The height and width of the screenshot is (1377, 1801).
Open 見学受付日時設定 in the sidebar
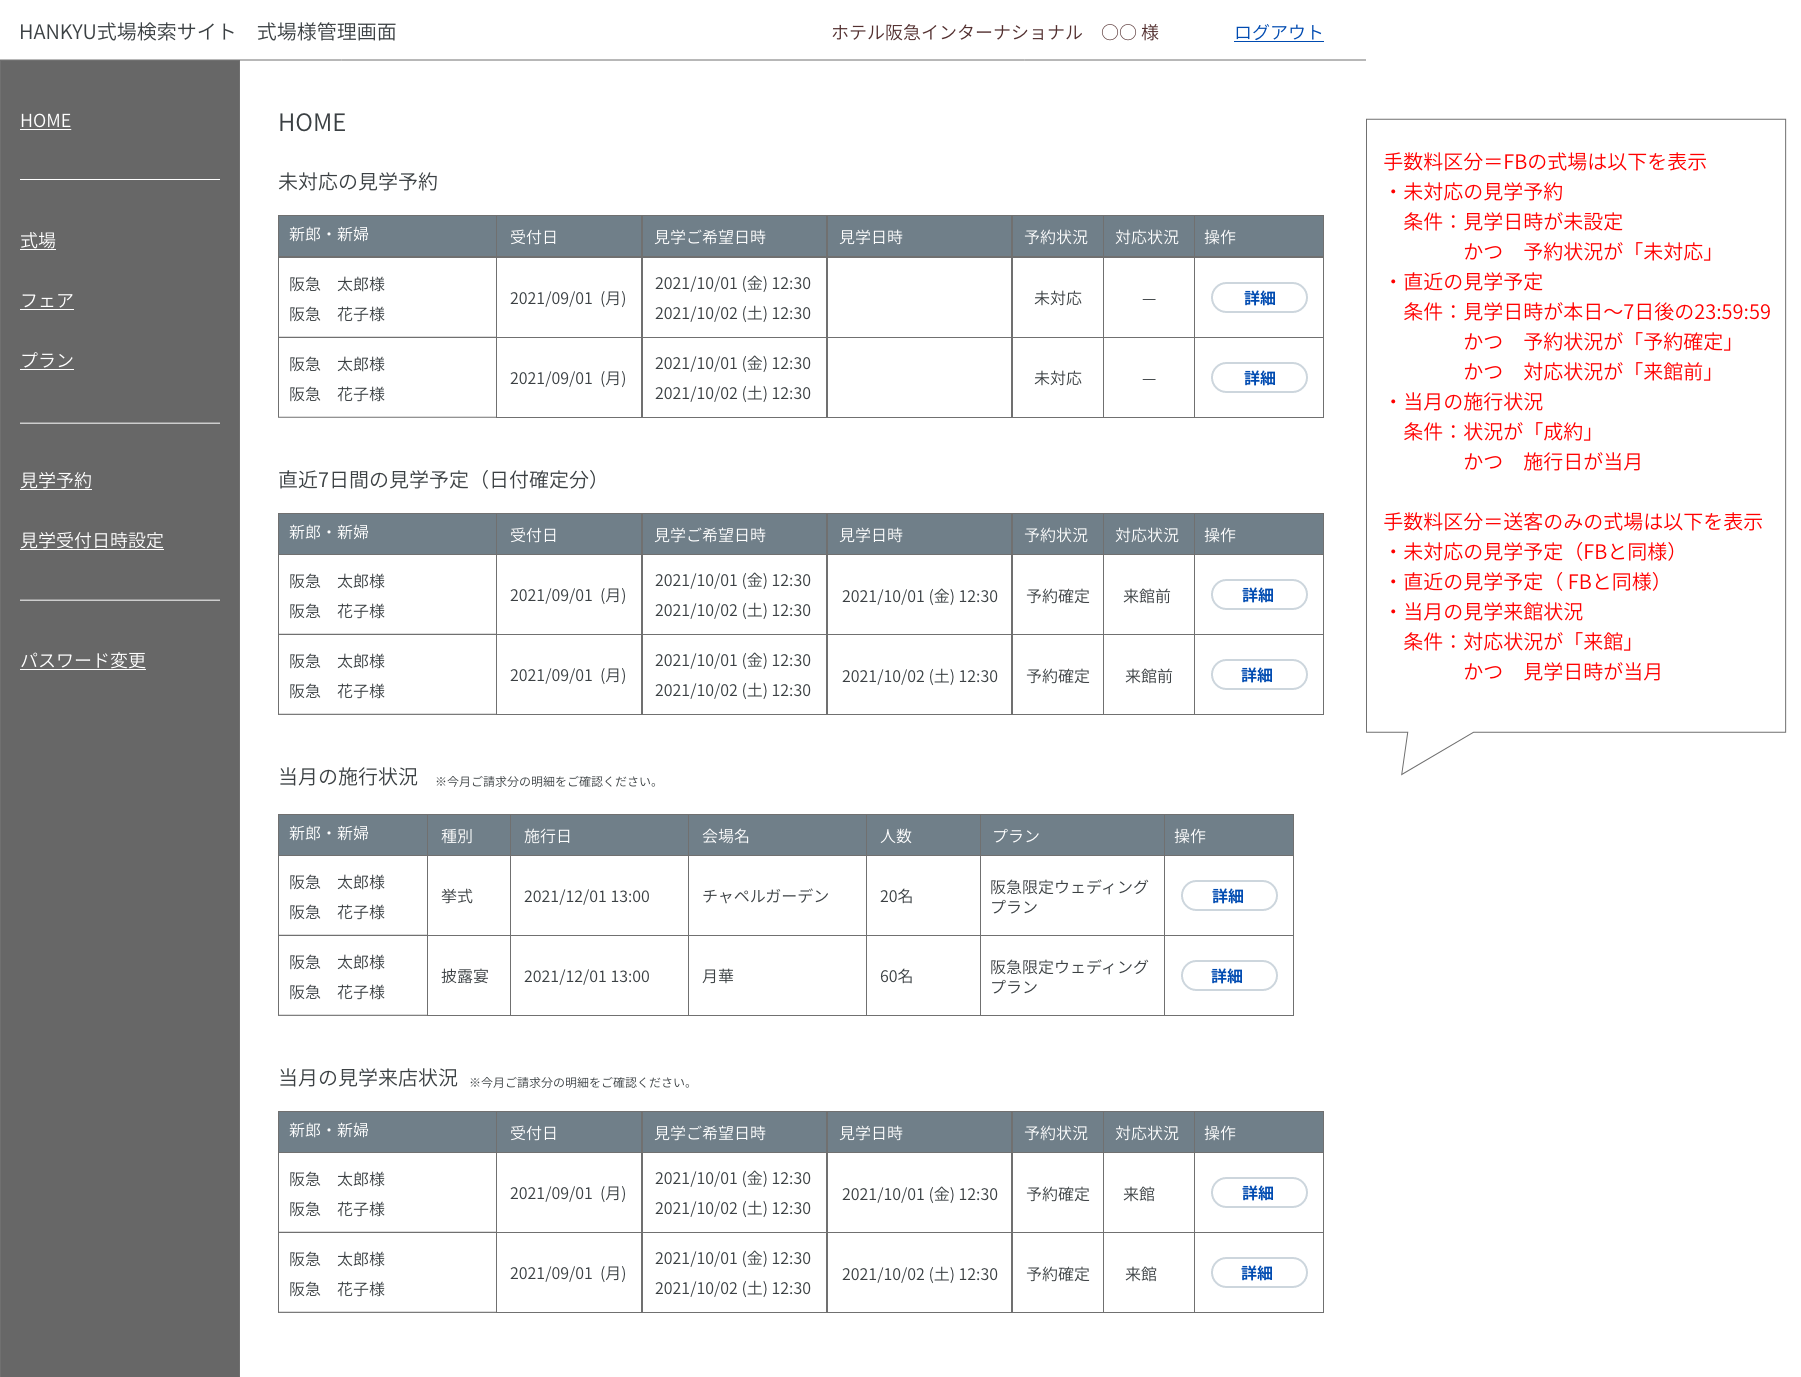[92, 541]
